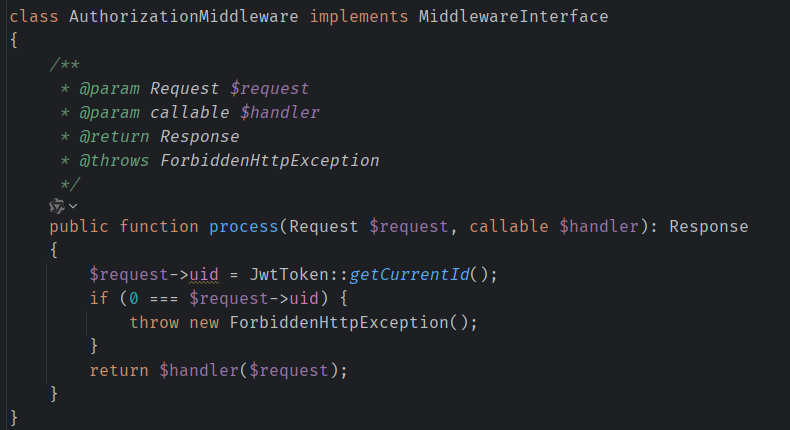Click the number 0 in the if condition
Image resolution: width=790 pixels, height=430 pixels.
point(134,298)
